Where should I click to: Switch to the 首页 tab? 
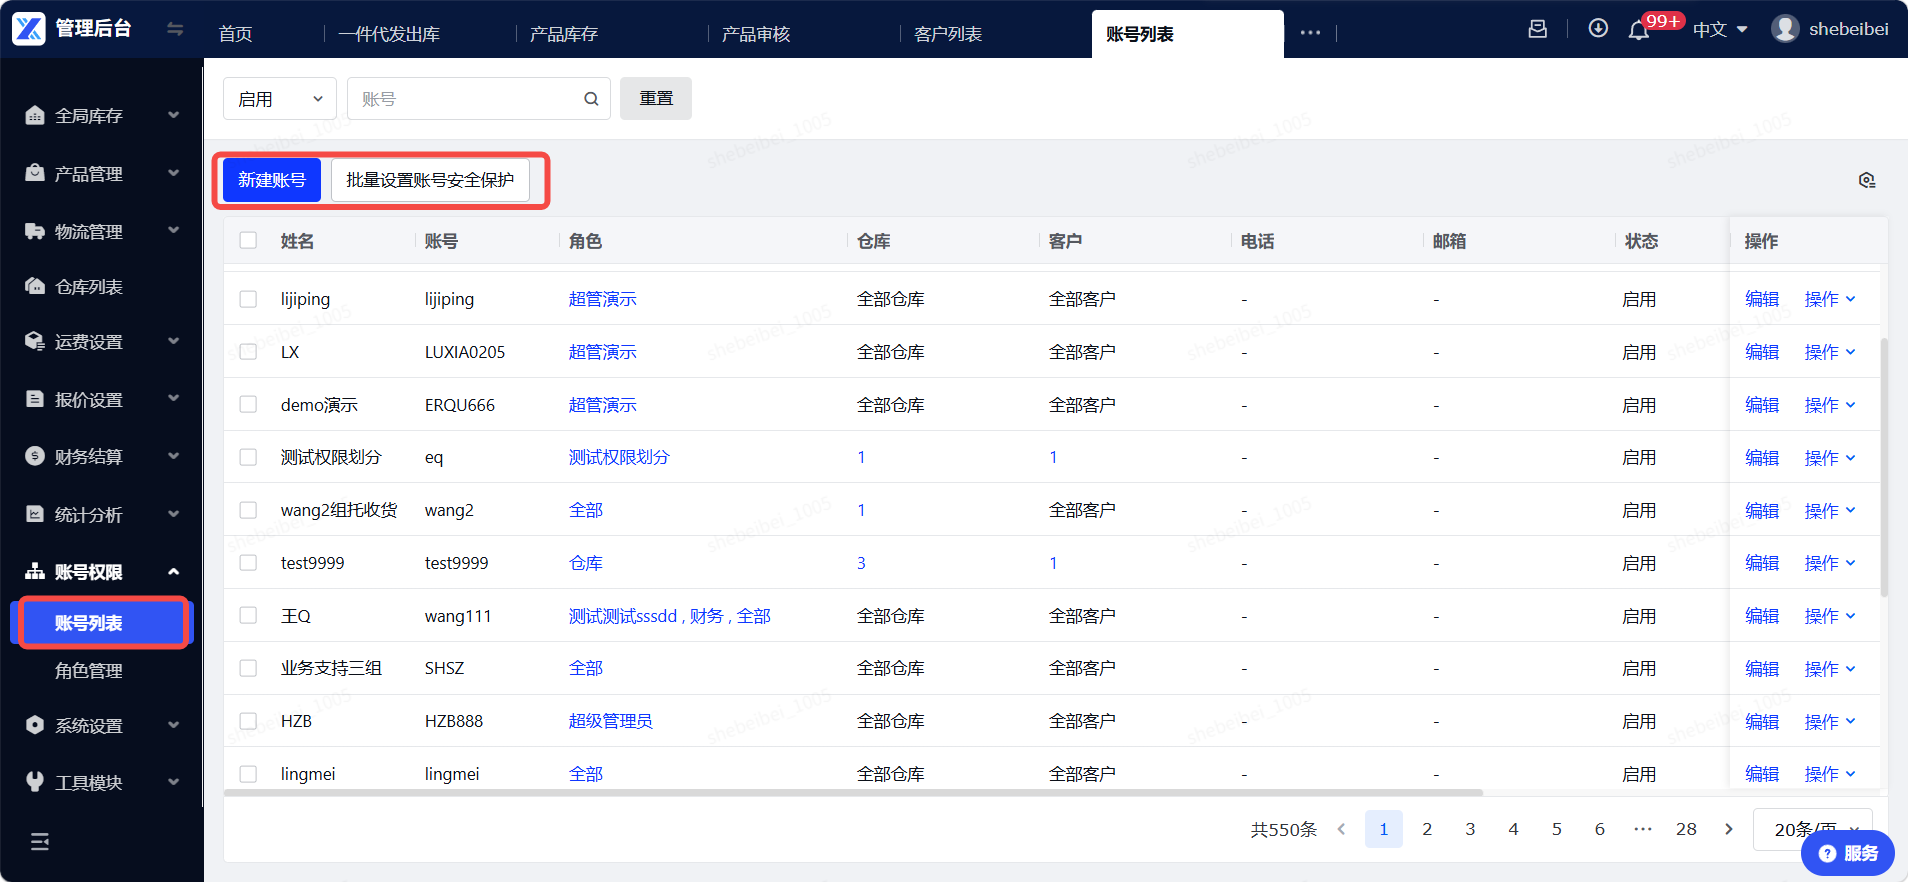click(x=236, y=34)
